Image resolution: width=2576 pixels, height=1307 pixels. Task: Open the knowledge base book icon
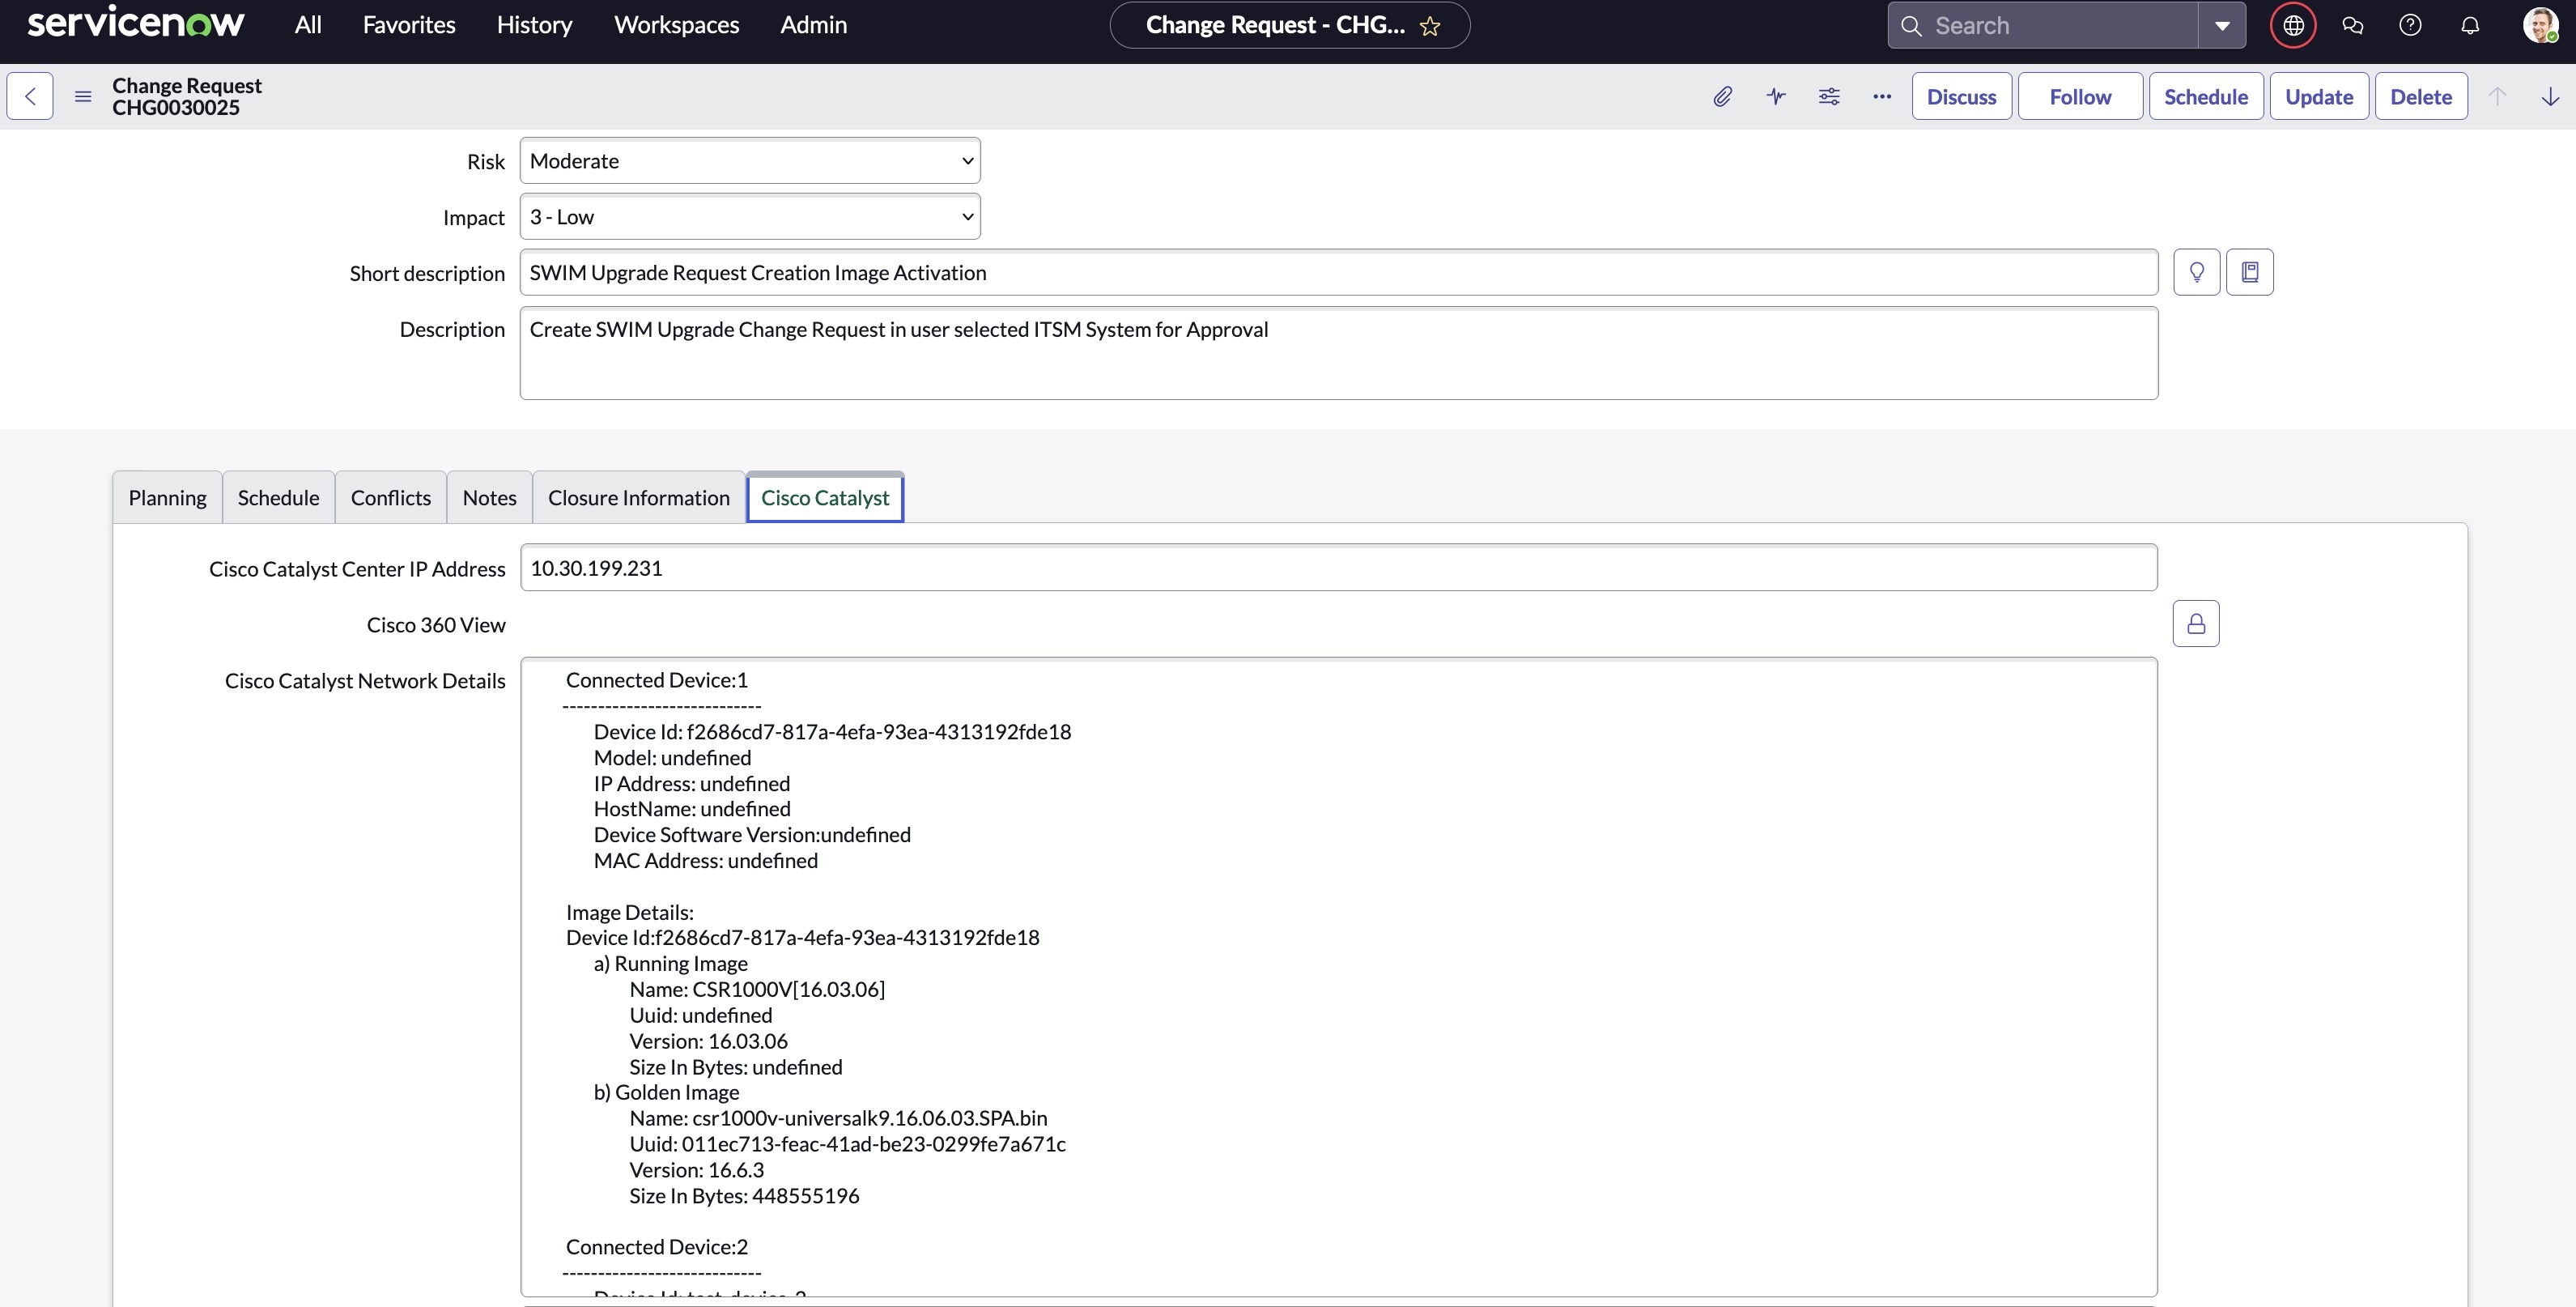coord(2251,271)
